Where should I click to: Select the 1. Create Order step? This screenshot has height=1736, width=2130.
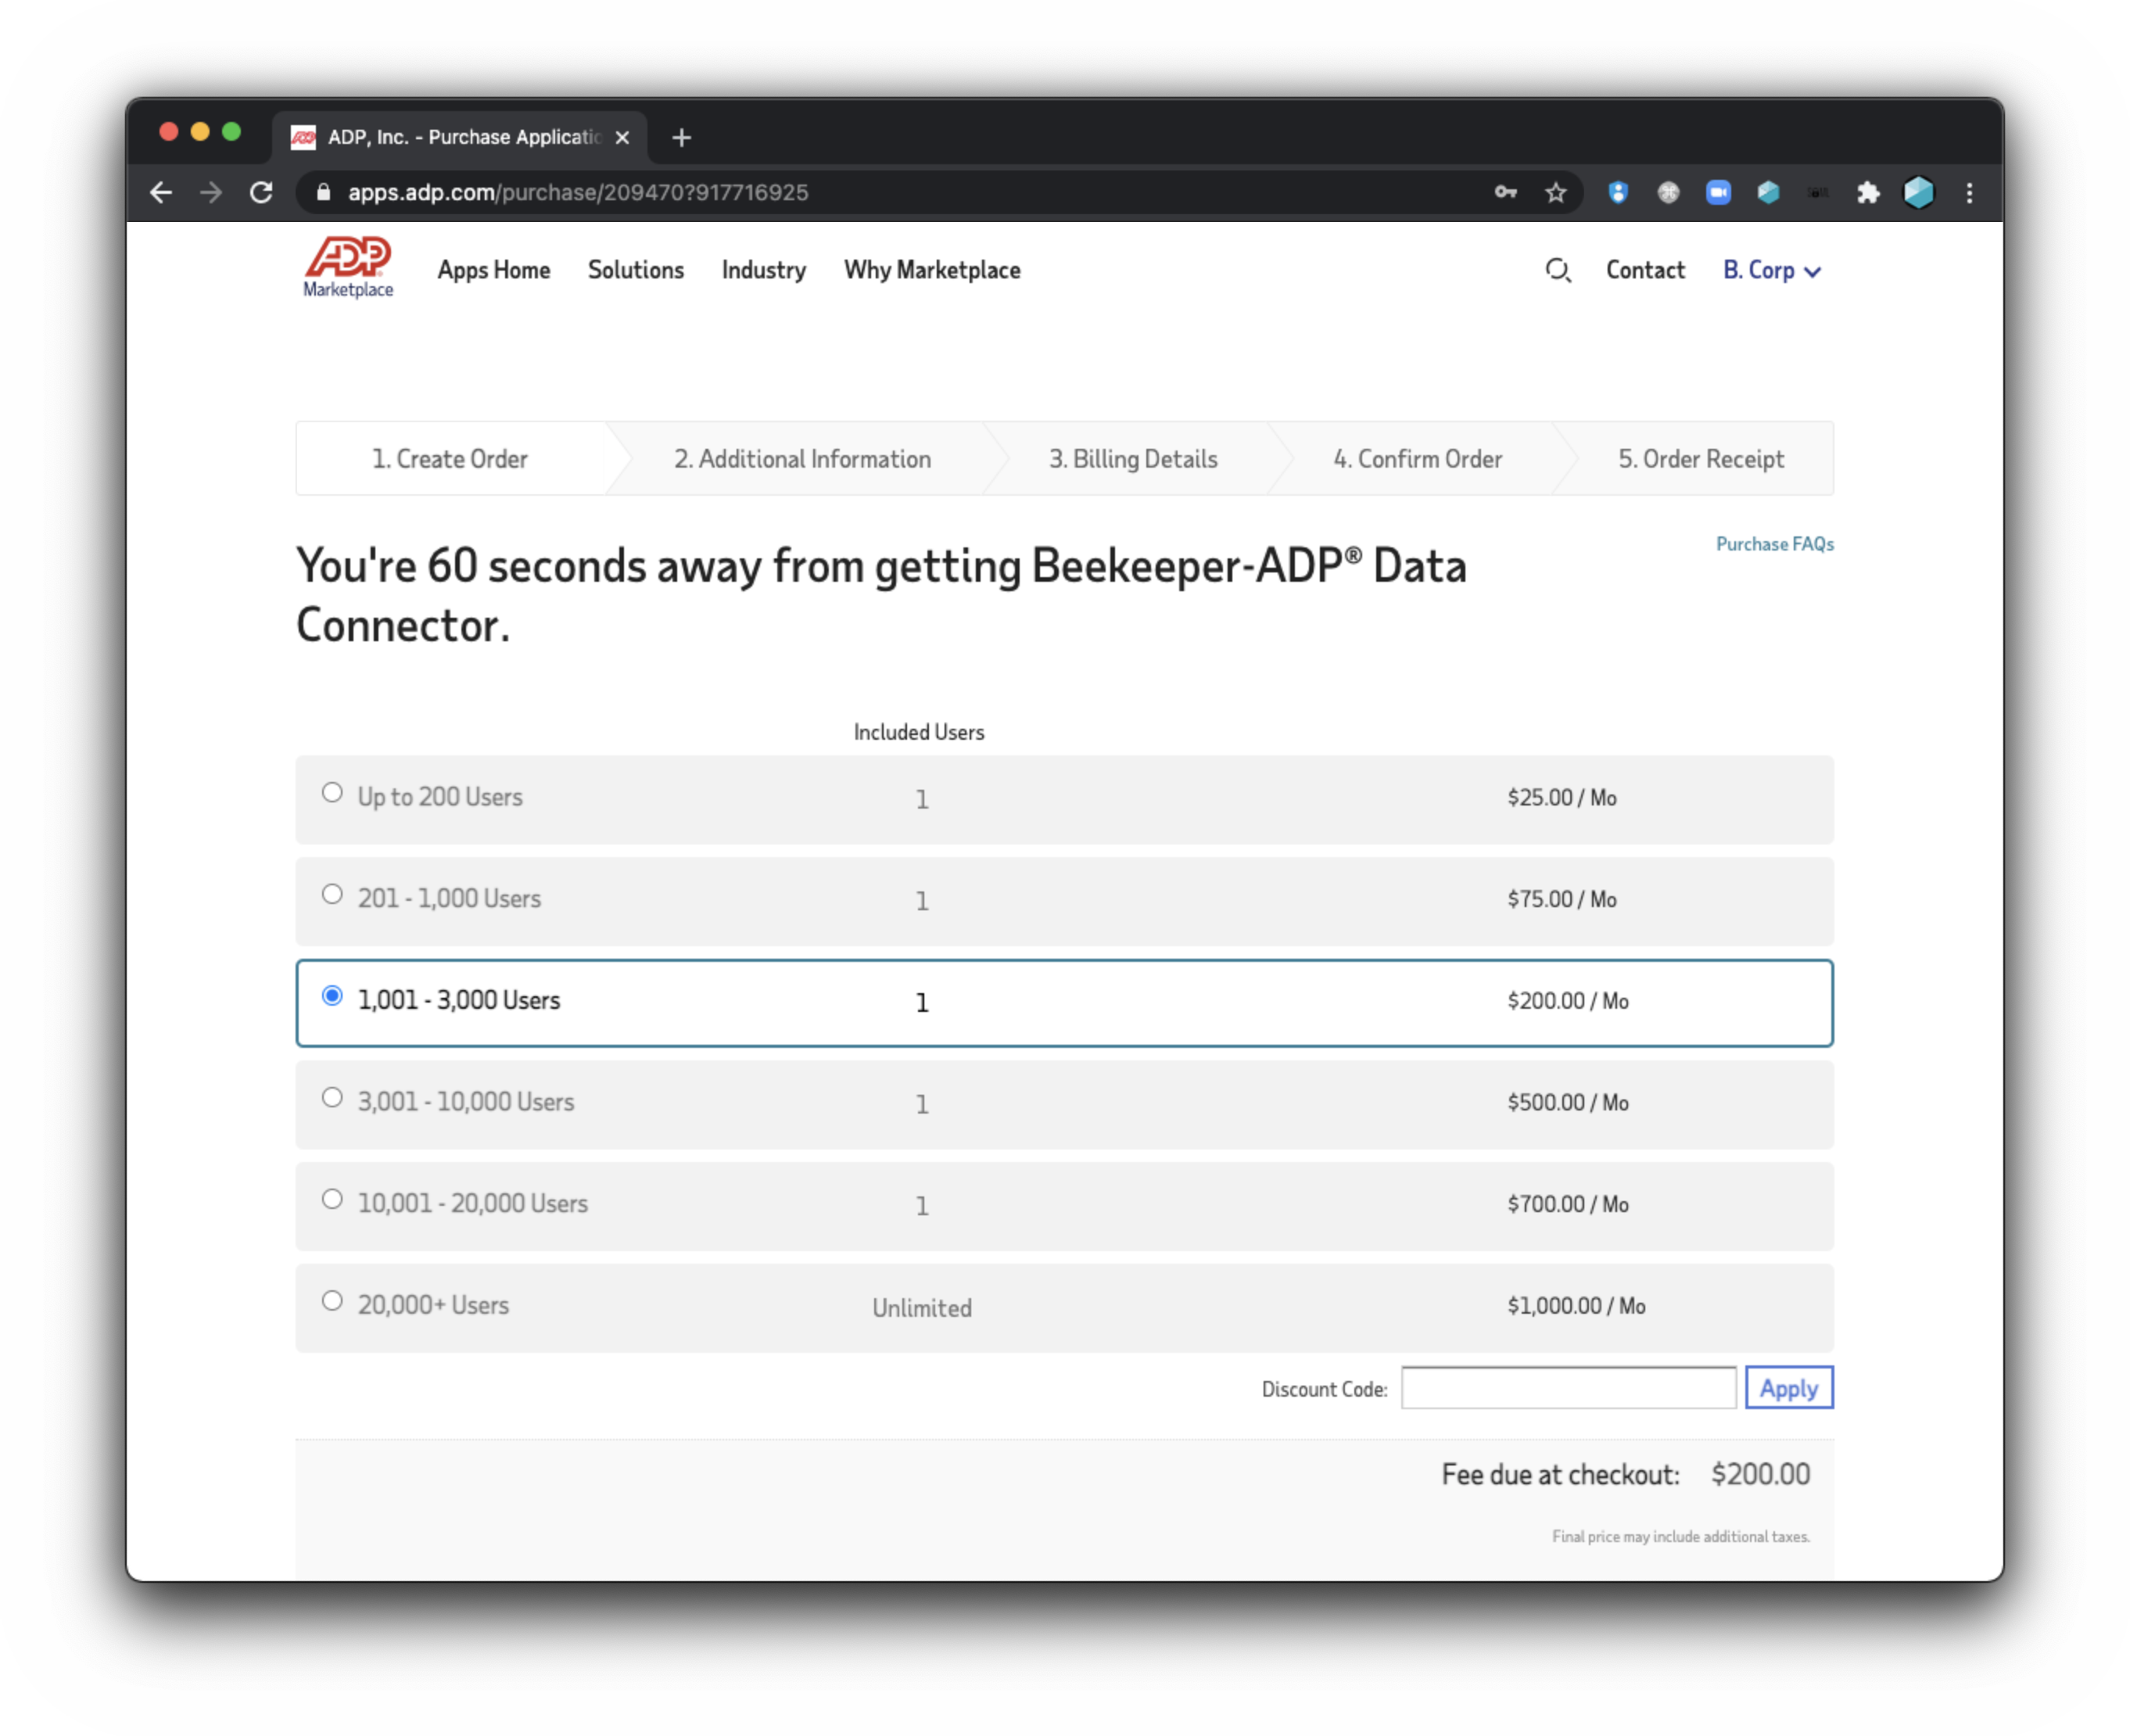pyautogui.click(x=450, y=459)
